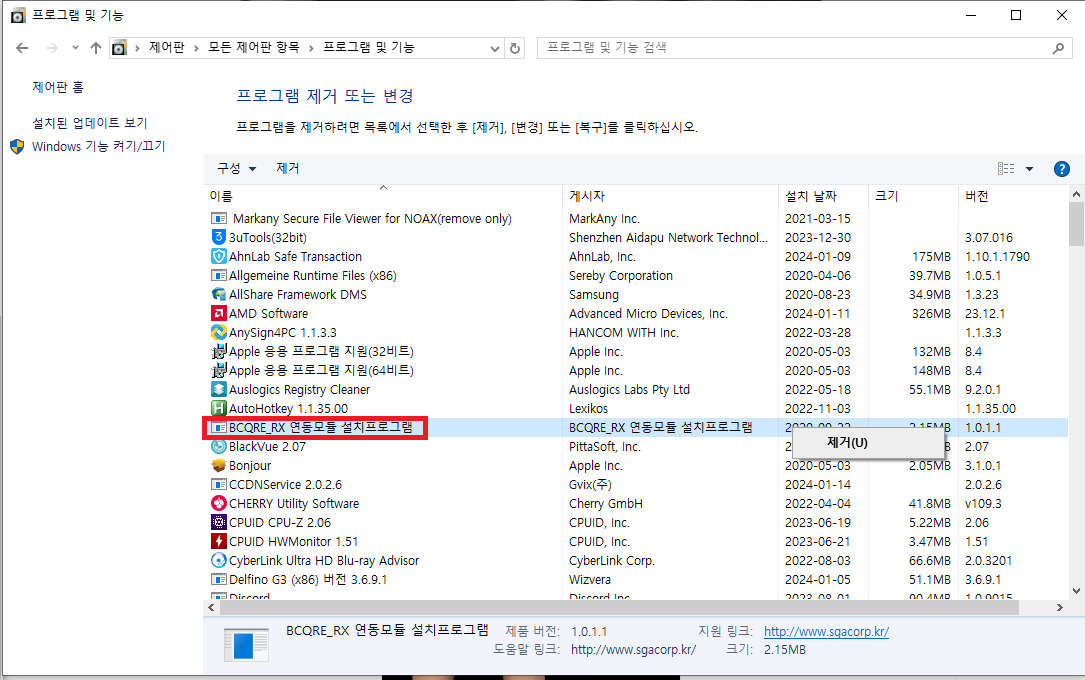Click the Lexikos publisher cell
1085x680 pixels.
[x=588, y=409]
